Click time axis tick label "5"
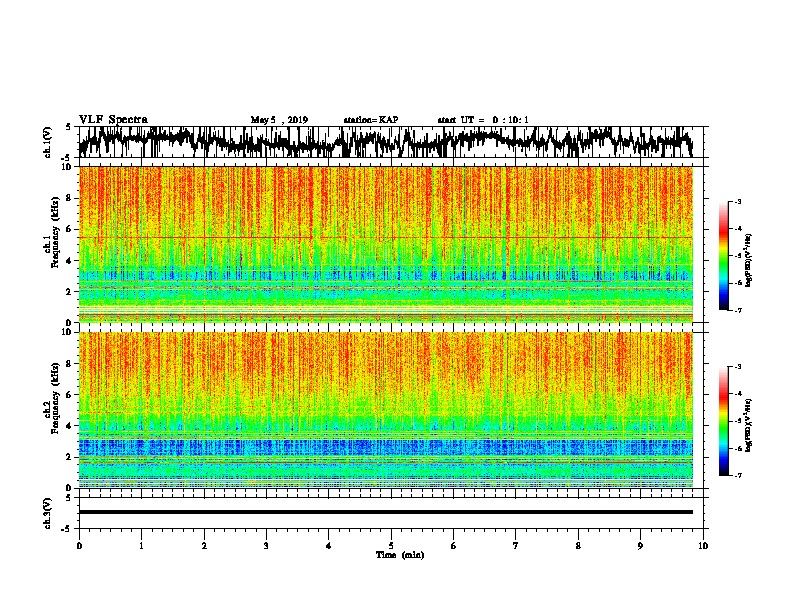The image size is (792, 612). [x=391, y=546]
